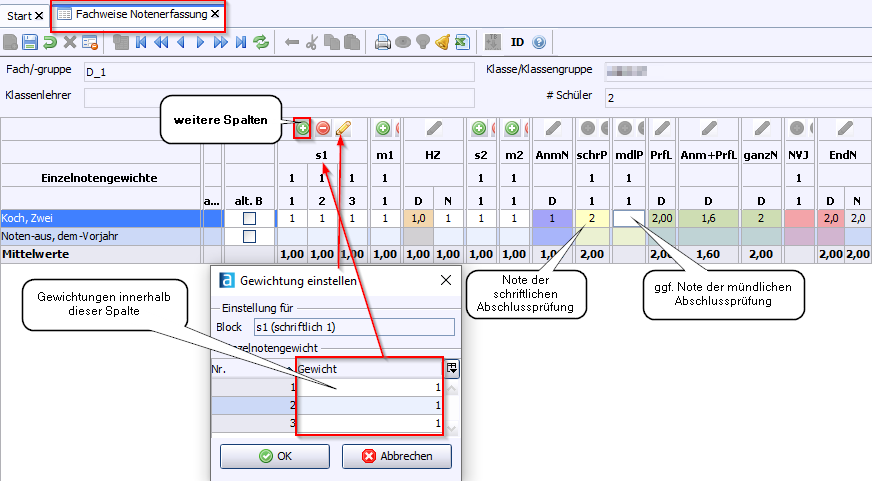The width and height of the screenshot is (872, 481).
Task: Close the Fachweise Notenerfassung tab
Action: pyautogui.click(x=214, y=14)
